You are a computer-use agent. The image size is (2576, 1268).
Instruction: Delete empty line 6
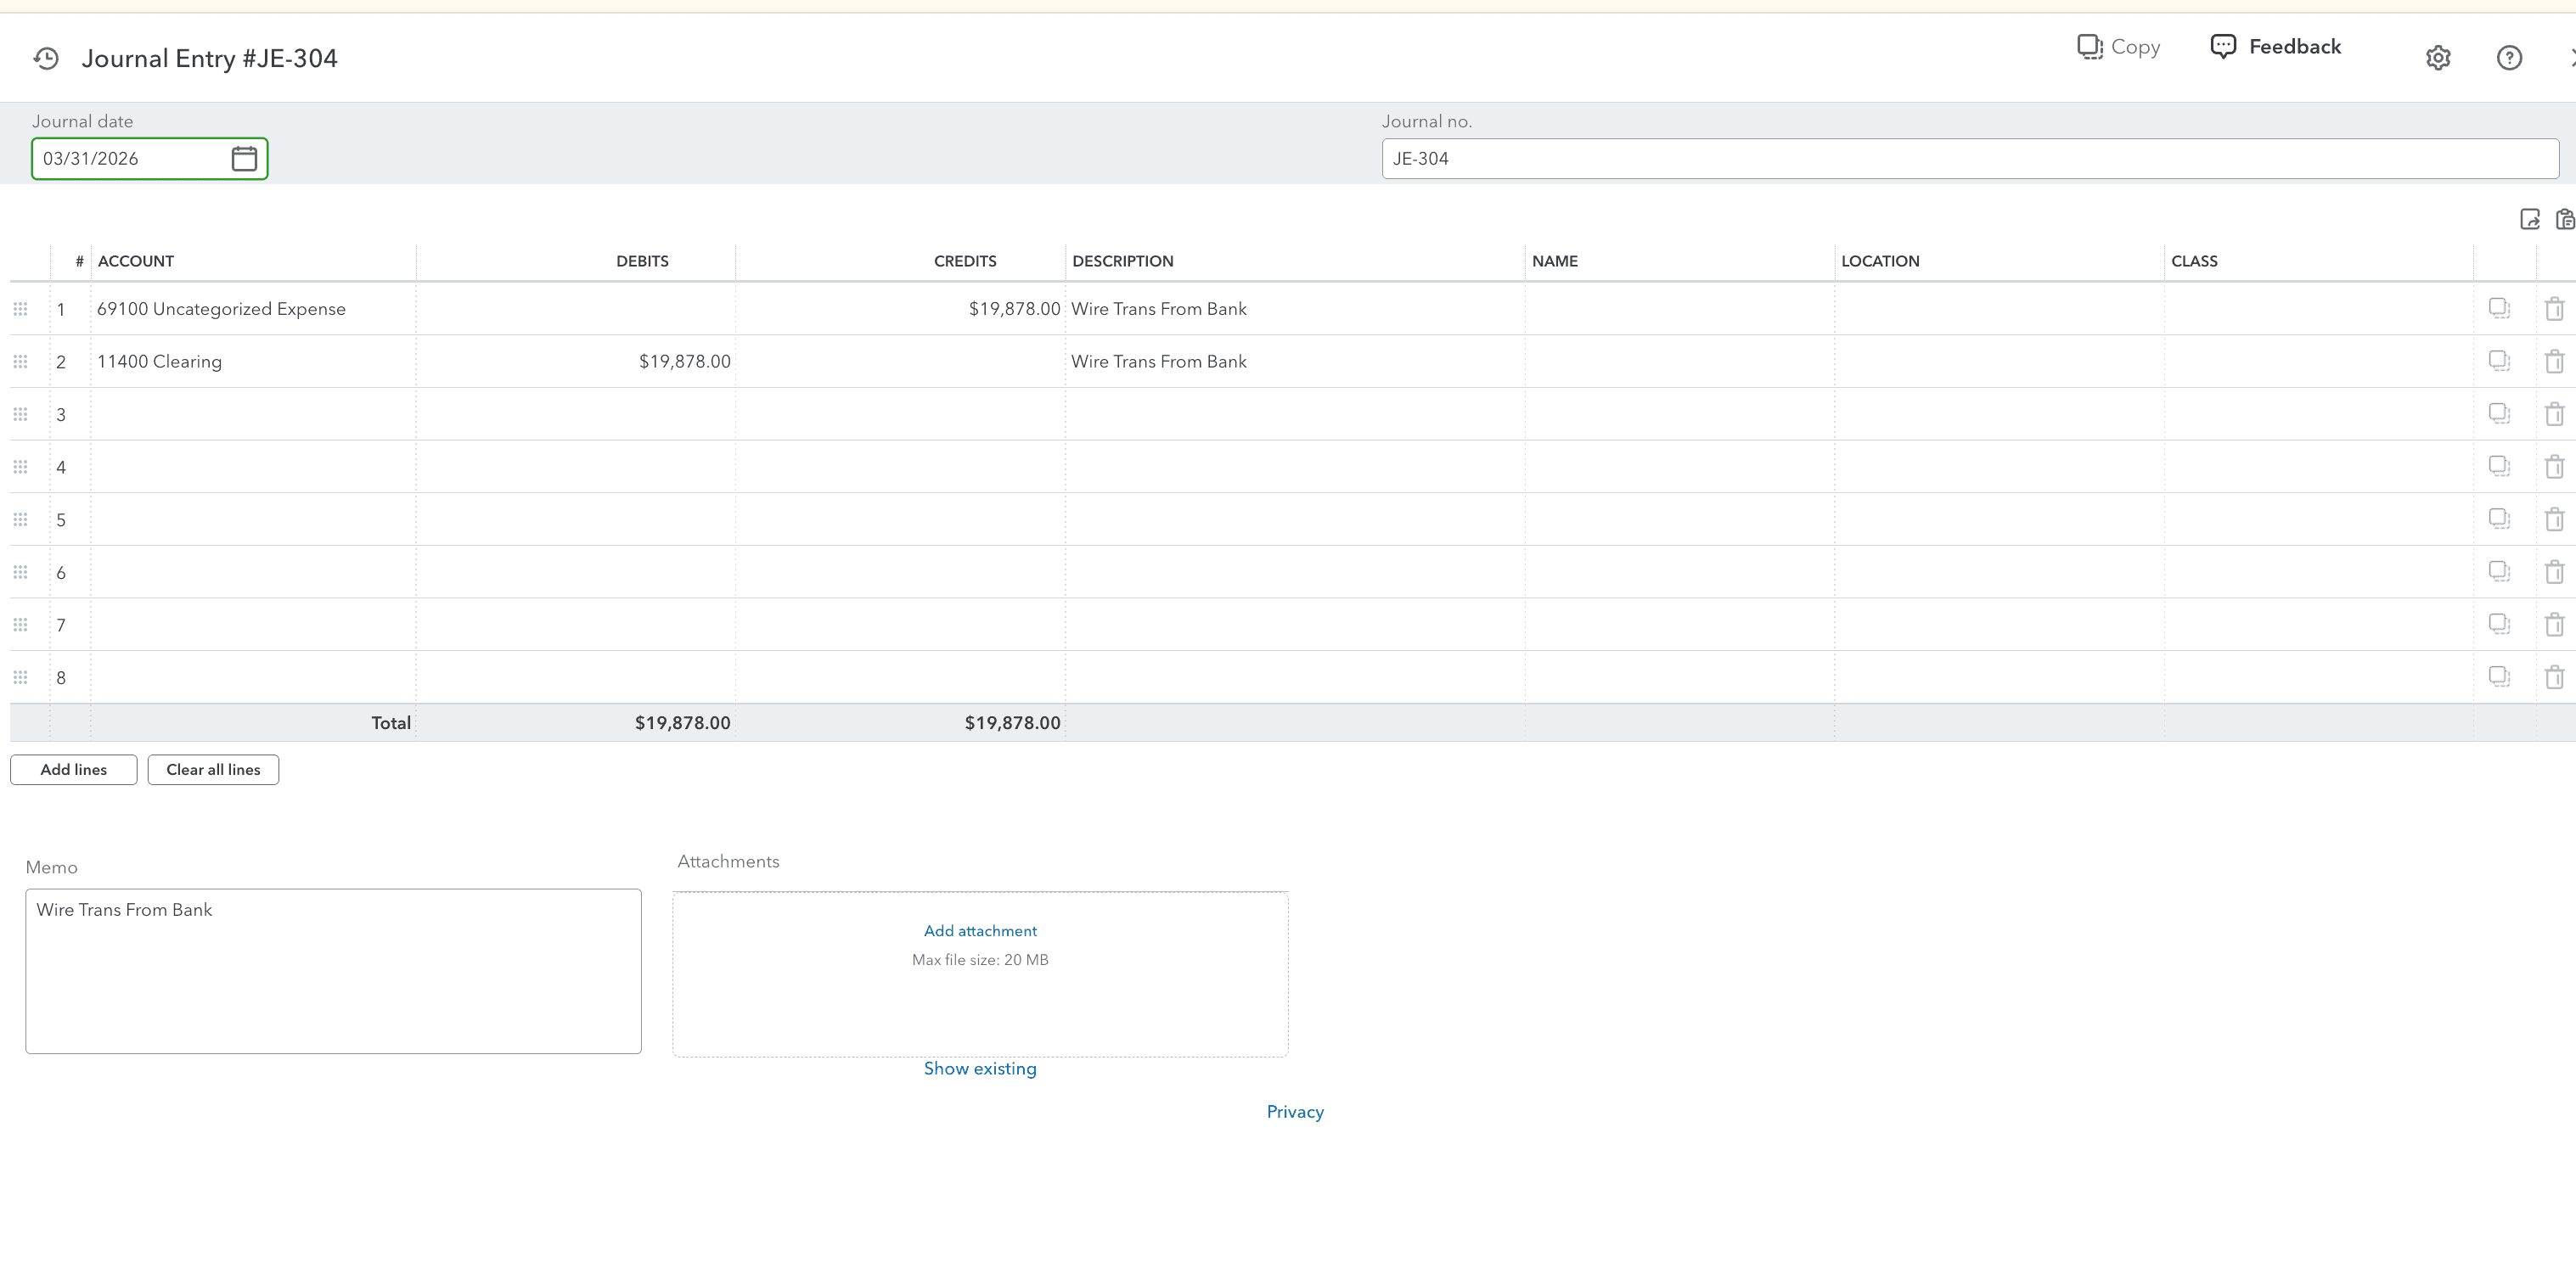(2554, 572)
